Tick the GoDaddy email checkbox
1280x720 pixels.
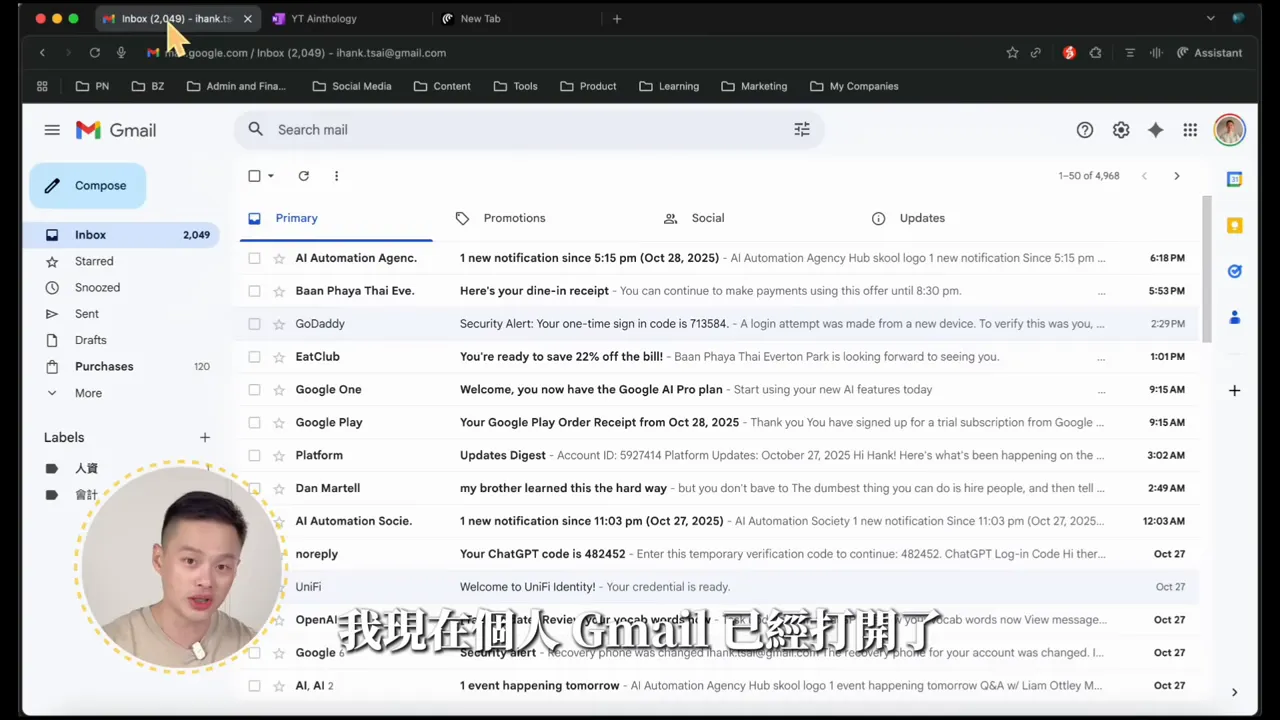254,324
